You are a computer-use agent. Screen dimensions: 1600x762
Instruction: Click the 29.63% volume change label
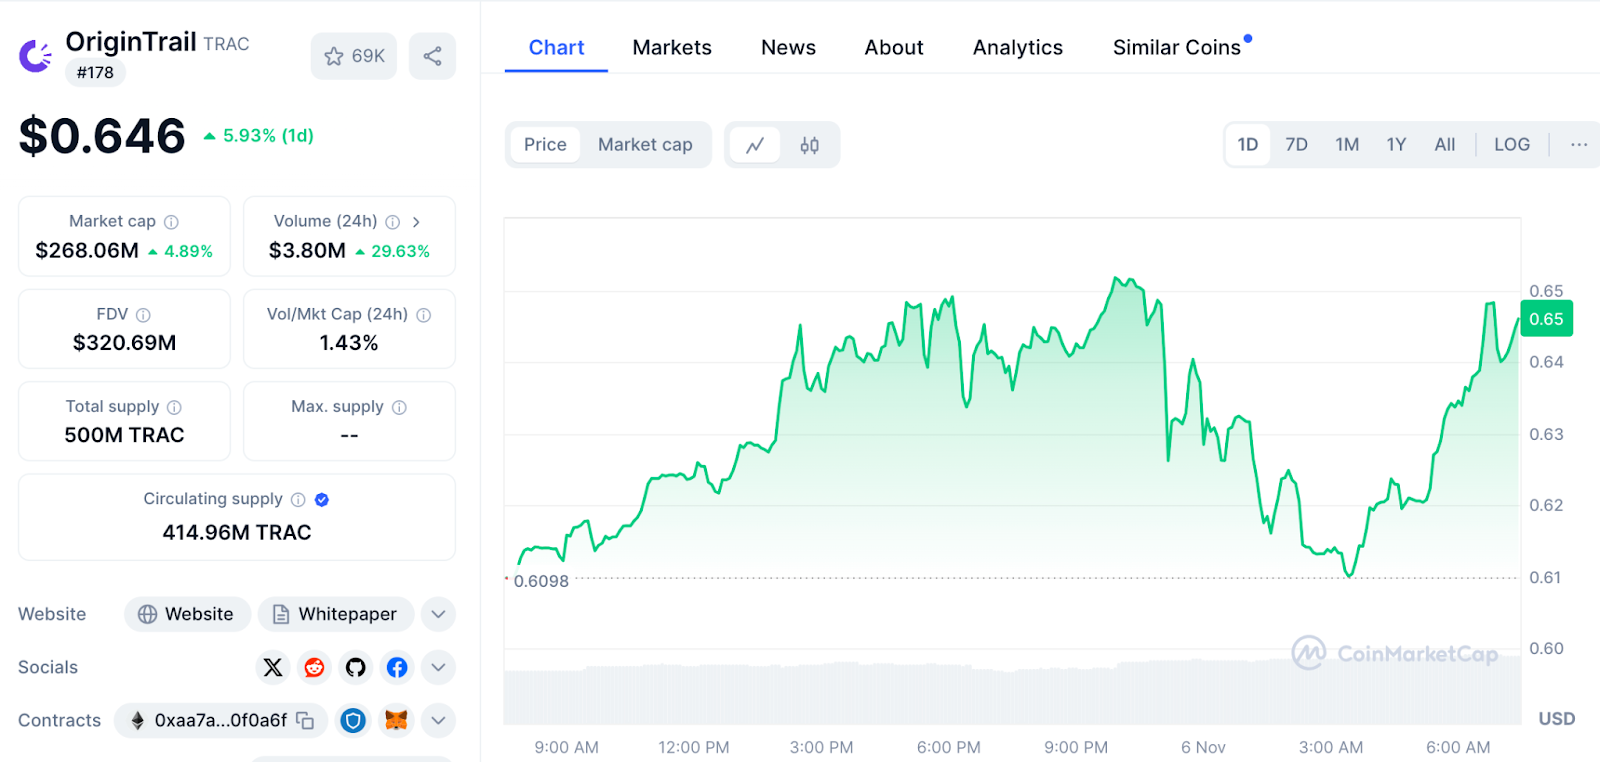tap(400, 252)
